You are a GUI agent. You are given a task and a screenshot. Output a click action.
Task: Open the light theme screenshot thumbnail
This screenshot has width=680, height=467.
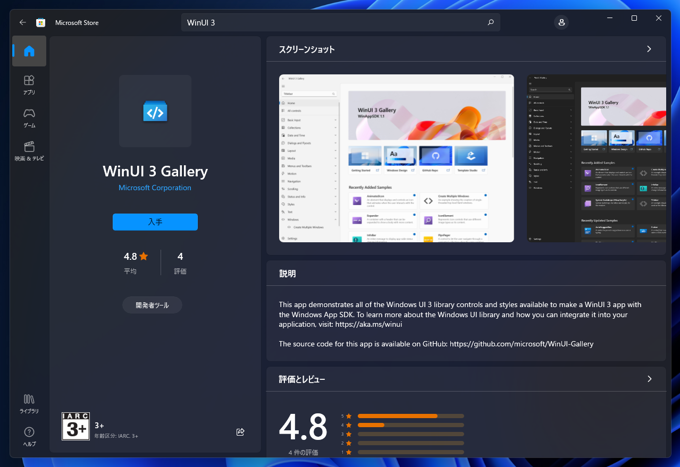point(396,158)
